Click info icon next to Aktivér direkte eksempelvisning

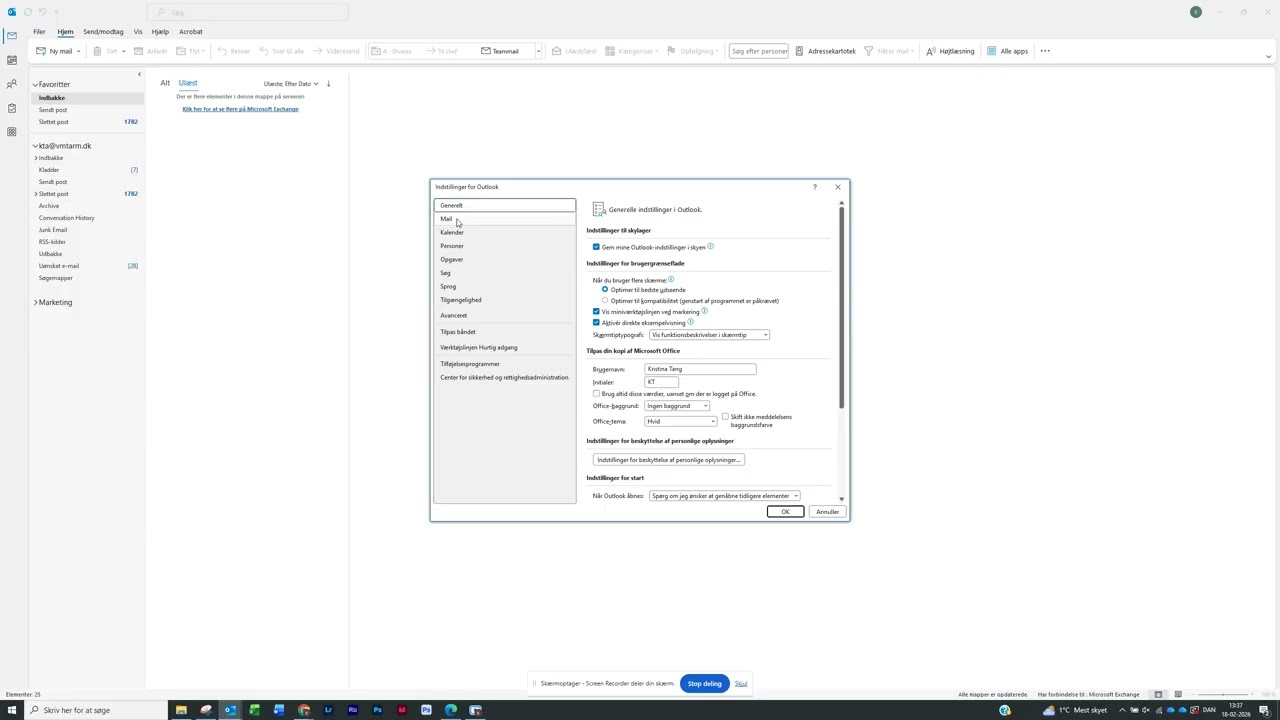click(x=691, y=322)
